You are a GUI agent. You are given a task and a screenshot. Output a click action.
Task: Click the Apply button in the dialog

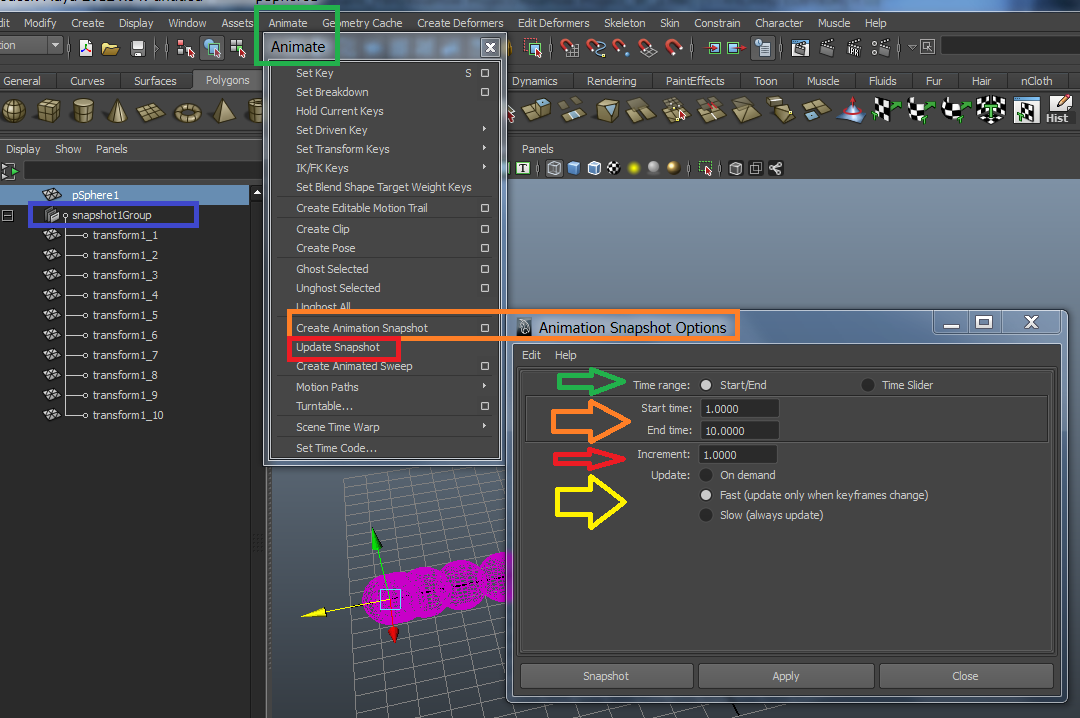(x=786, y=676)
